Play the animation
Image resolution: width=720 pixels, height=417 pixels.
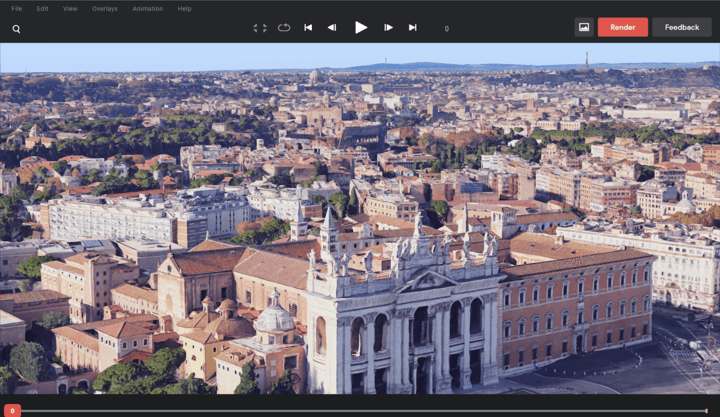click(360, 28)
